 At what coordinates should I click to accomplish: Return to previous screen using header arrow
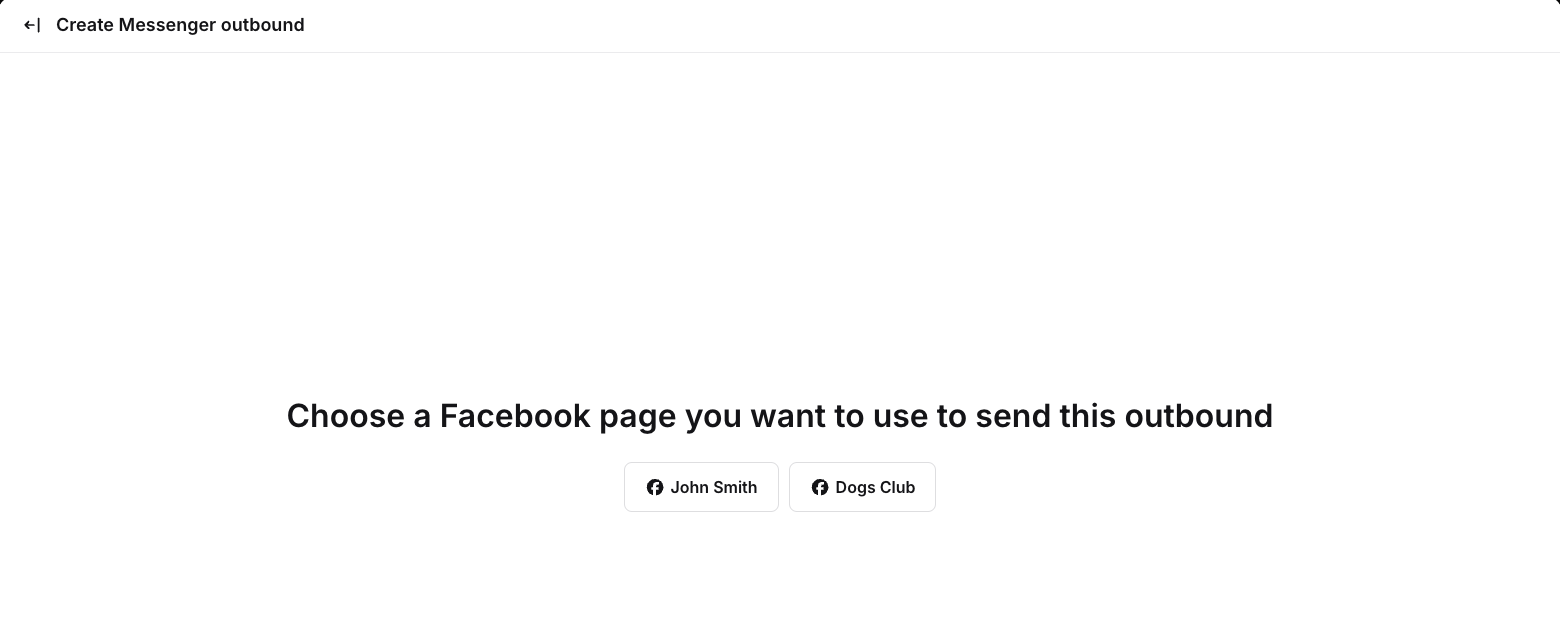coord(32,25)
